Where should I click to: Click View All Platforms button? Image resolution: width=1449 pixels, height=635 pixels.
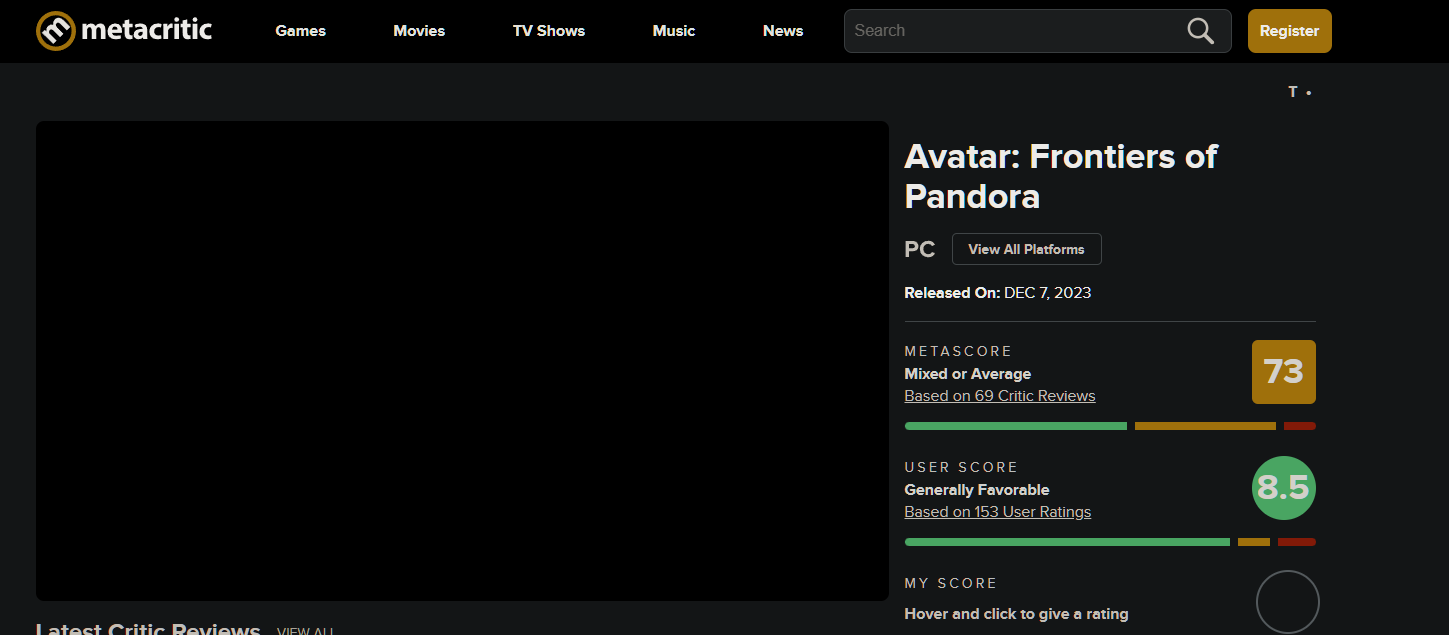[x=1027, y=249]
